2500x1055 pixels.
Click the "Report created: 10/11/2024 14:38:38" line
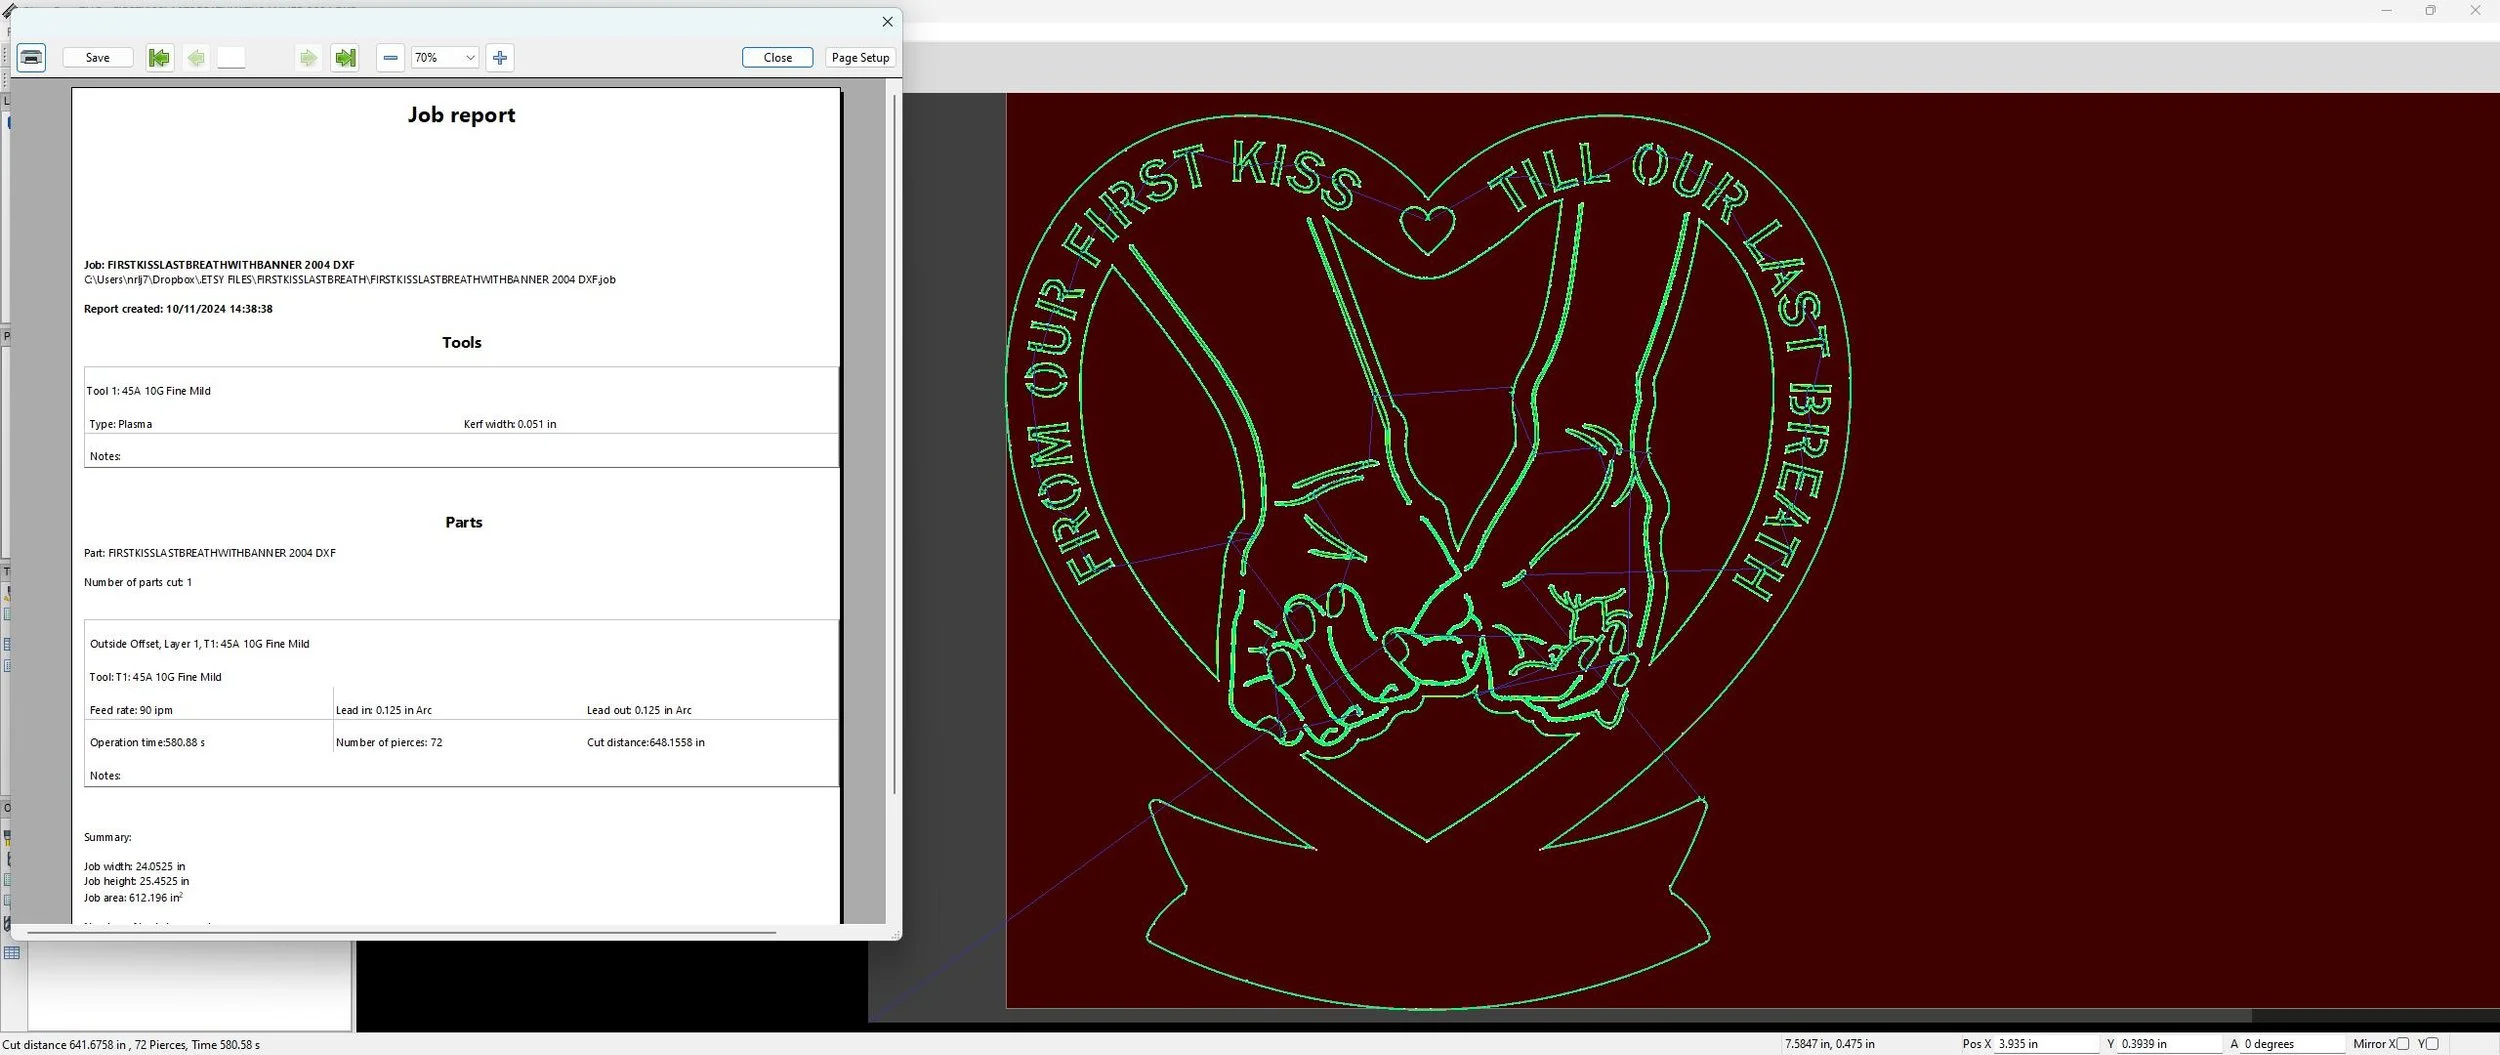click(x=178, y=309)
